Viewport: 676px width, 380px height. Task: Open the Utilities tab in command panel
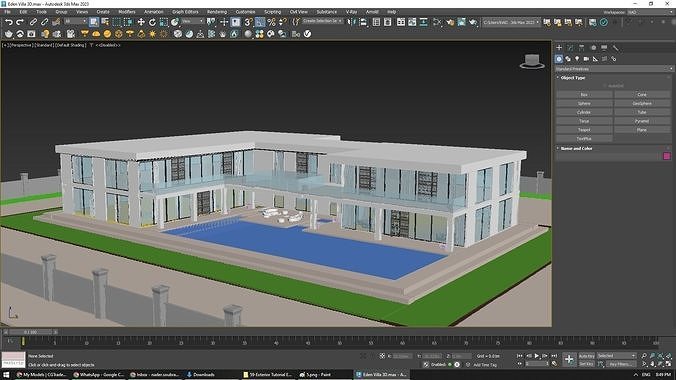616,47
